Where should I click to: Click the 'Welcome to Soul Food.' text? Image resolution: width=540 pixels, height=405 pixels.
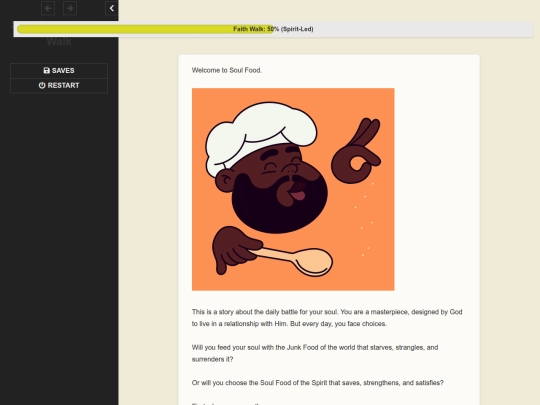pos(227,70)
